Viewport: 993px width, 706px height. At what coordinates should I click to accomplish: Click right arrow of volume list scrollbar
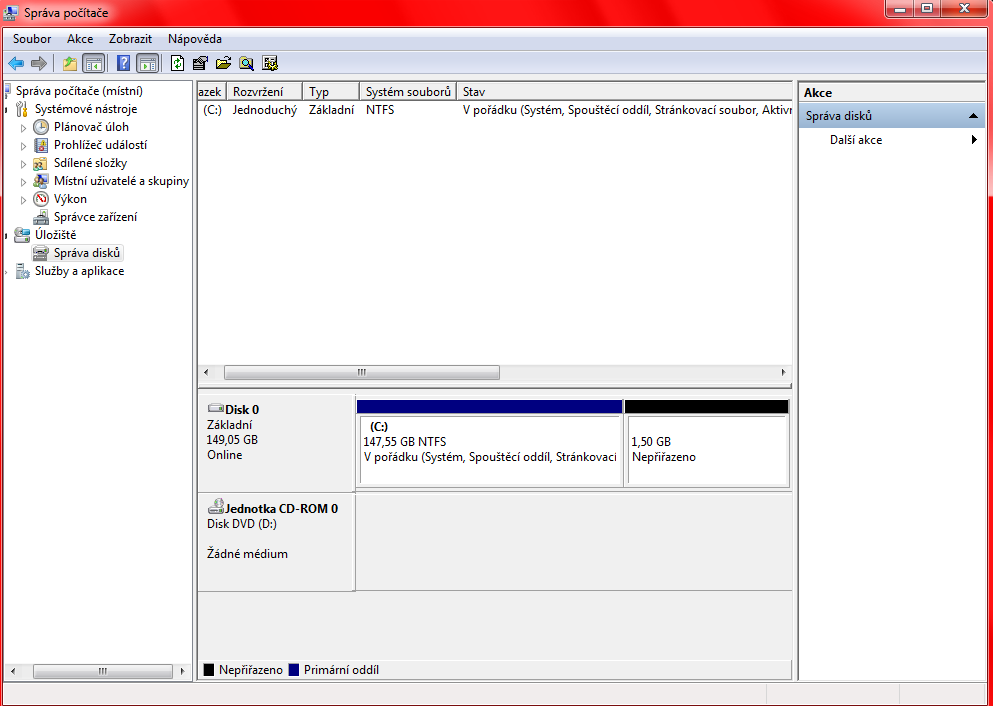[783, 372]
